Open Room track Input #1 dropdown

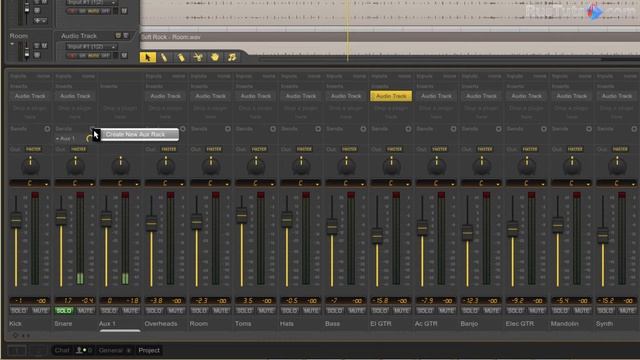[x=91, y=47]
